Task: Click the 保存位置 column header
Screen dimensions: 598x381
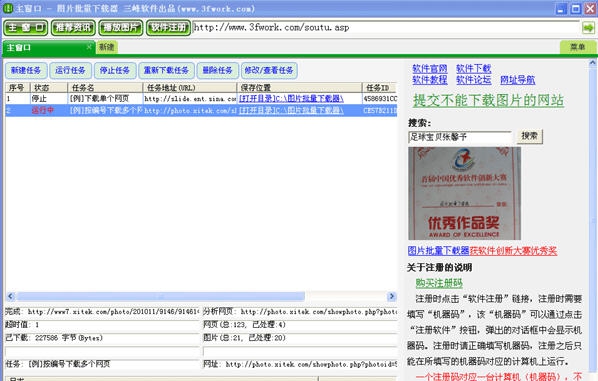Action: pyautogui.click(x=299, y=88)
